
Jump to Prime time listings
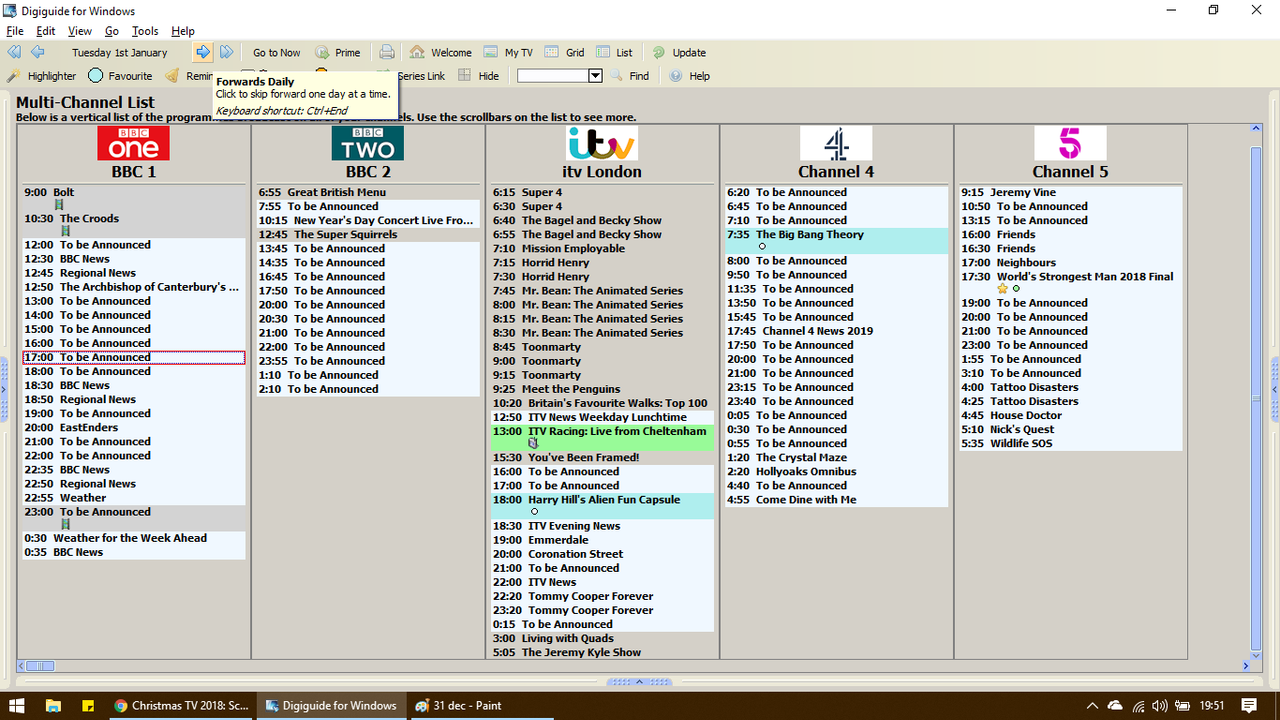pos(338,53)
